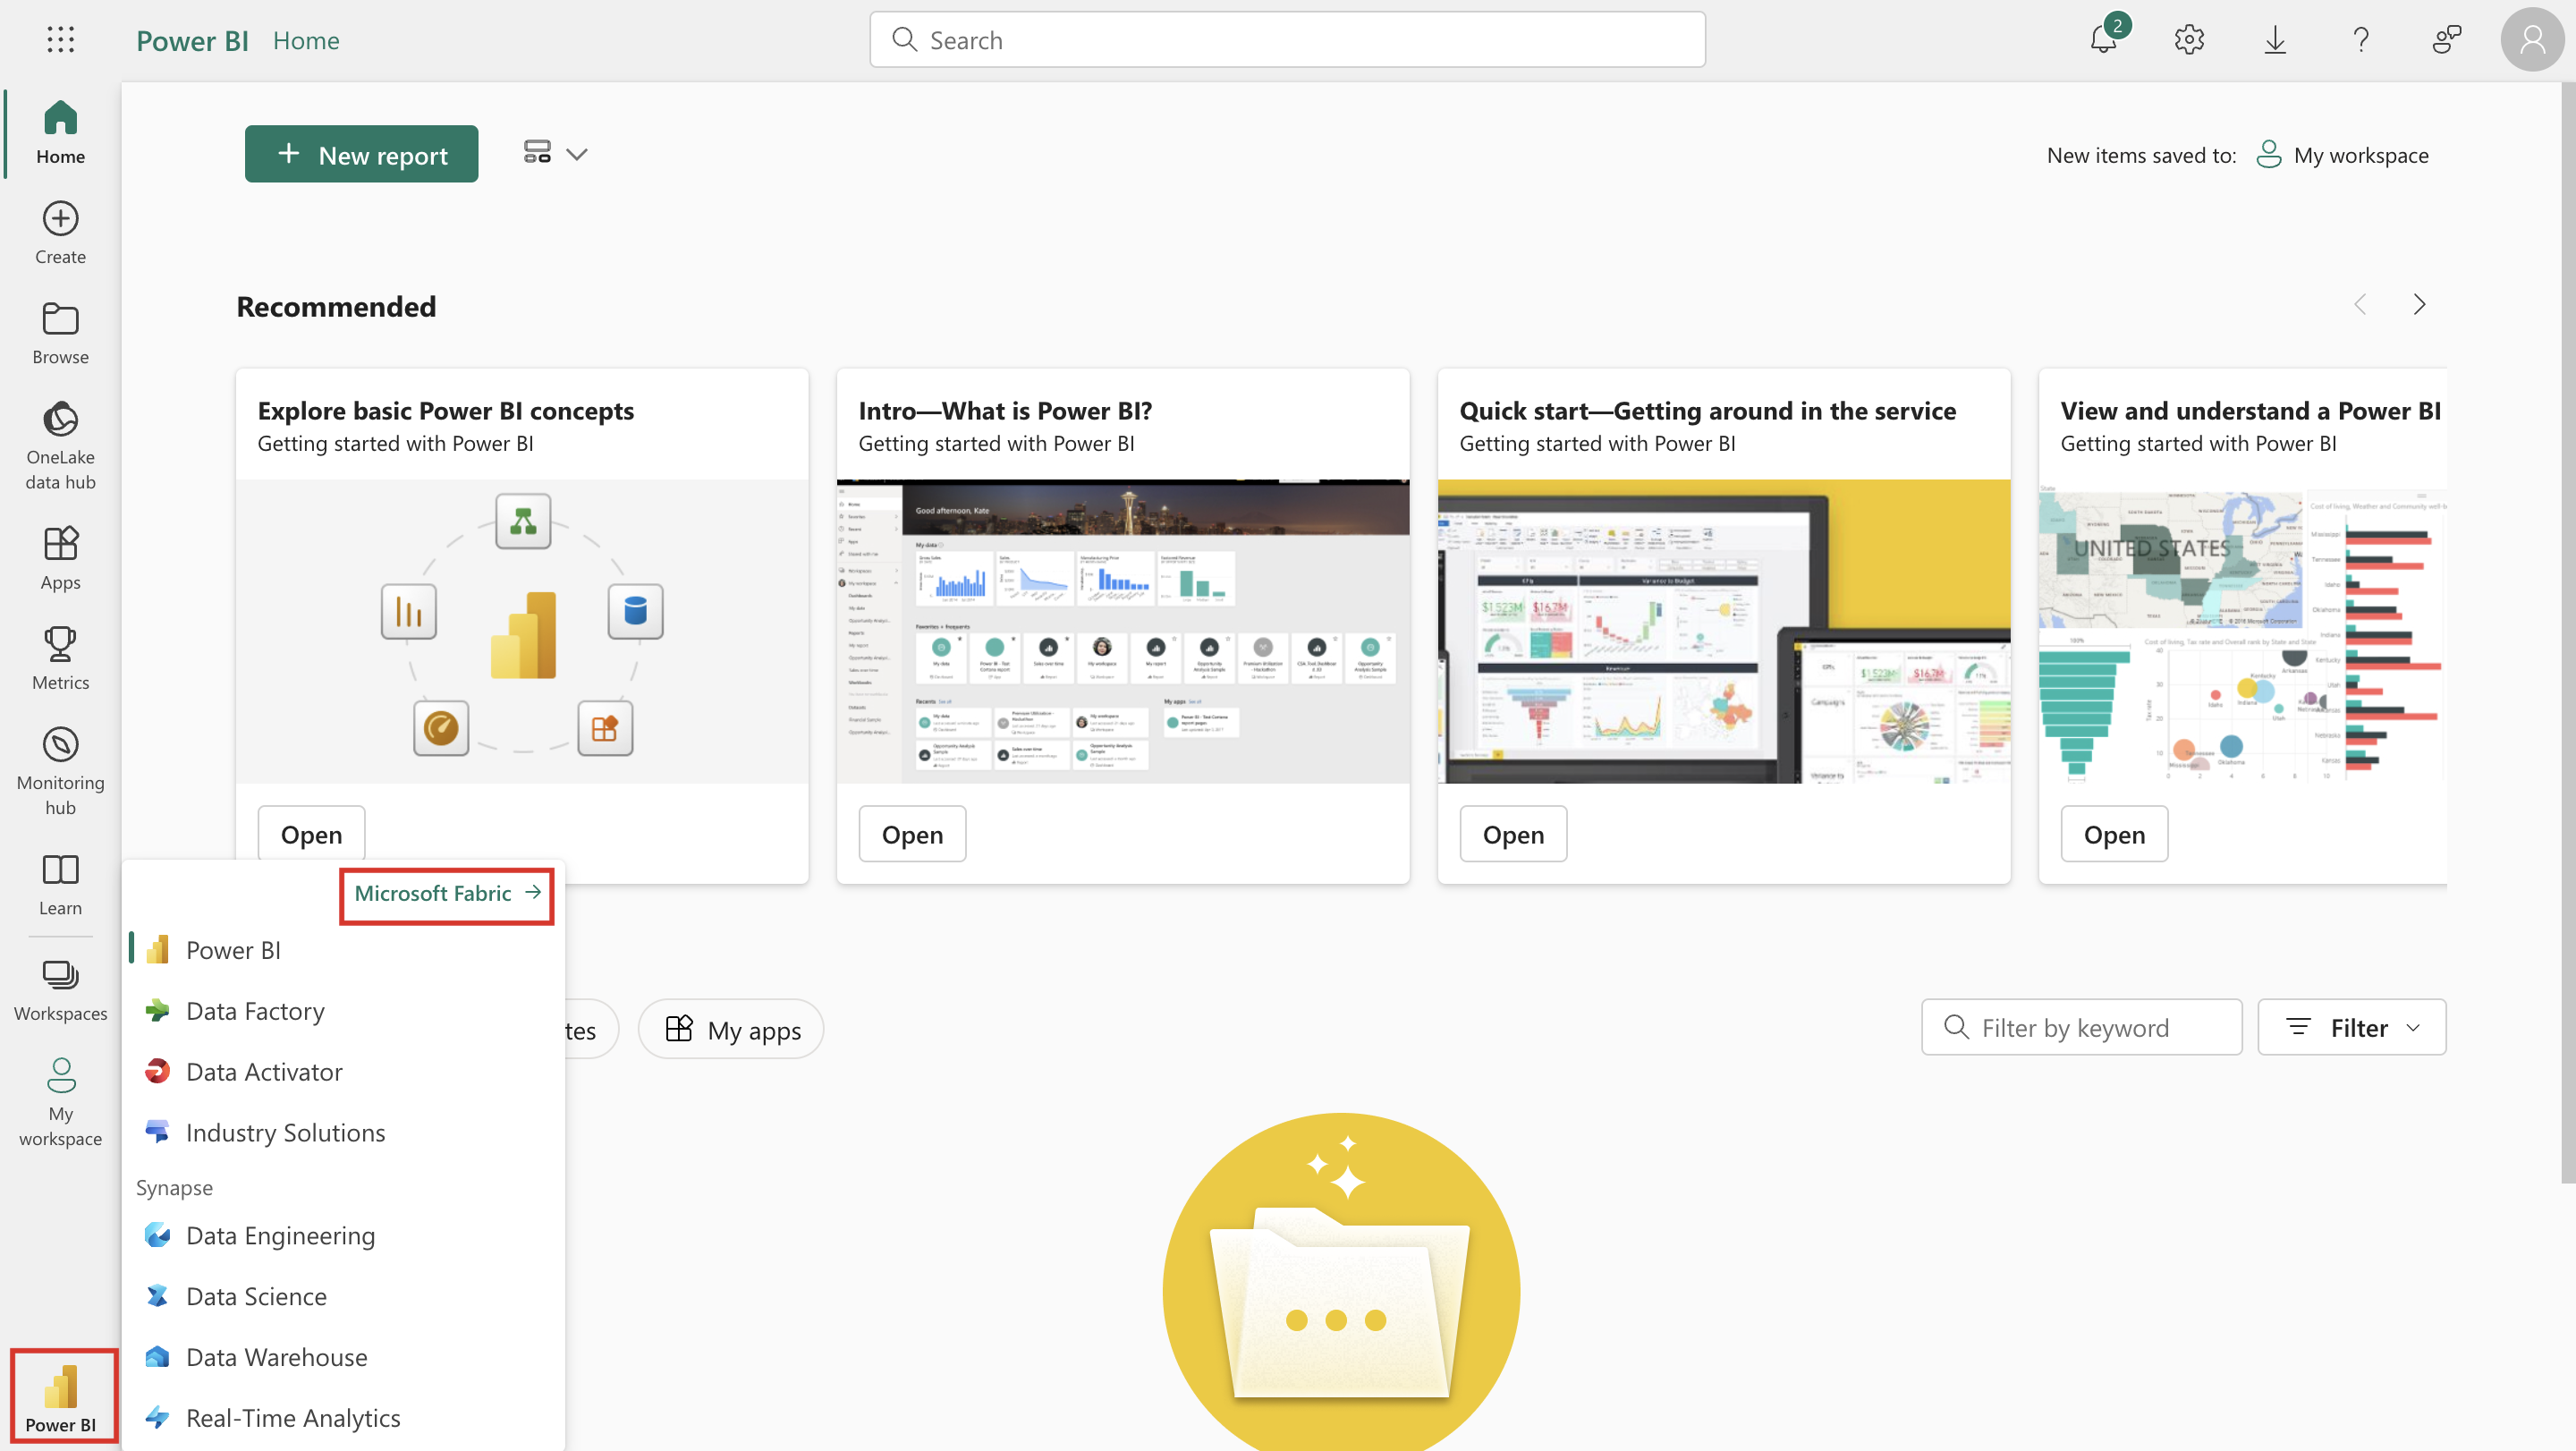2576x1451 pixels.
Task: Go to Home in the sidebar
Action: [60, 133]
